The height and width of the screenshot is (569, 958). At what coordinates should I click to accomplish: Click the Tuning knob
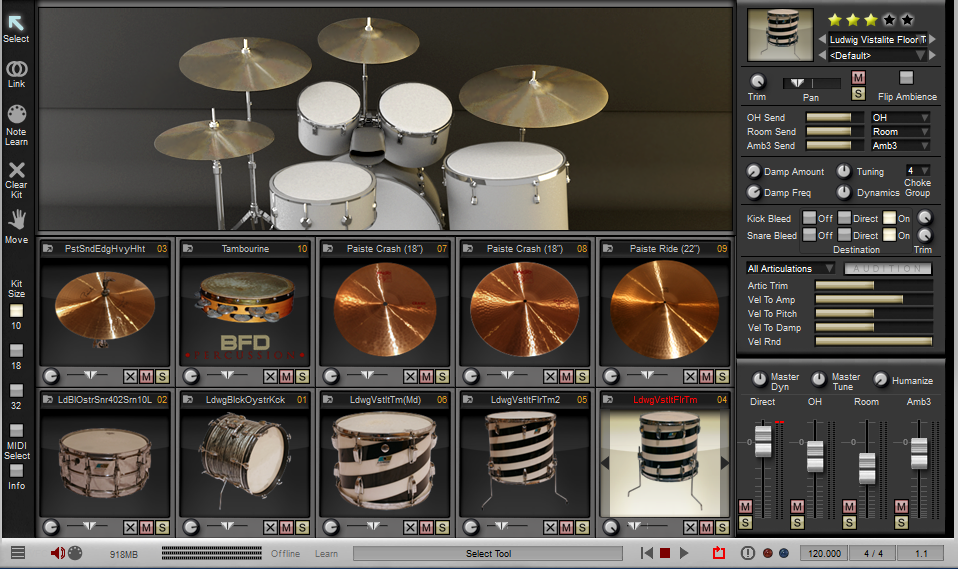843,172
